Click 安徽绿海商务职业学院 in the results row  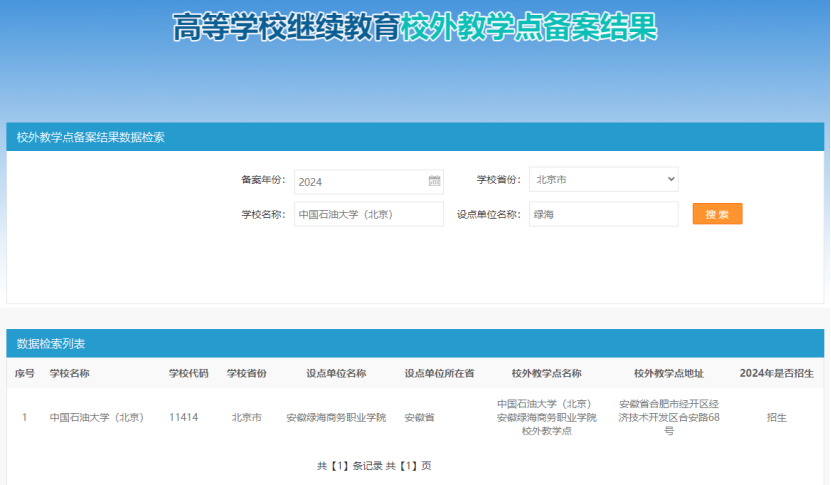pos(336,417)
